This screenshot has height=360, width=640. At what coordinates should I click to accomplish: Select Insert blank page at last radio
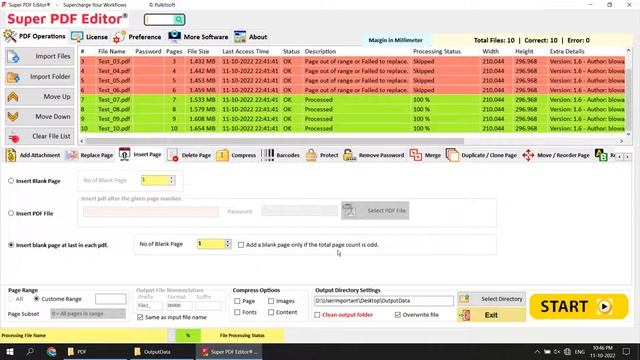(x=11, y=245)
